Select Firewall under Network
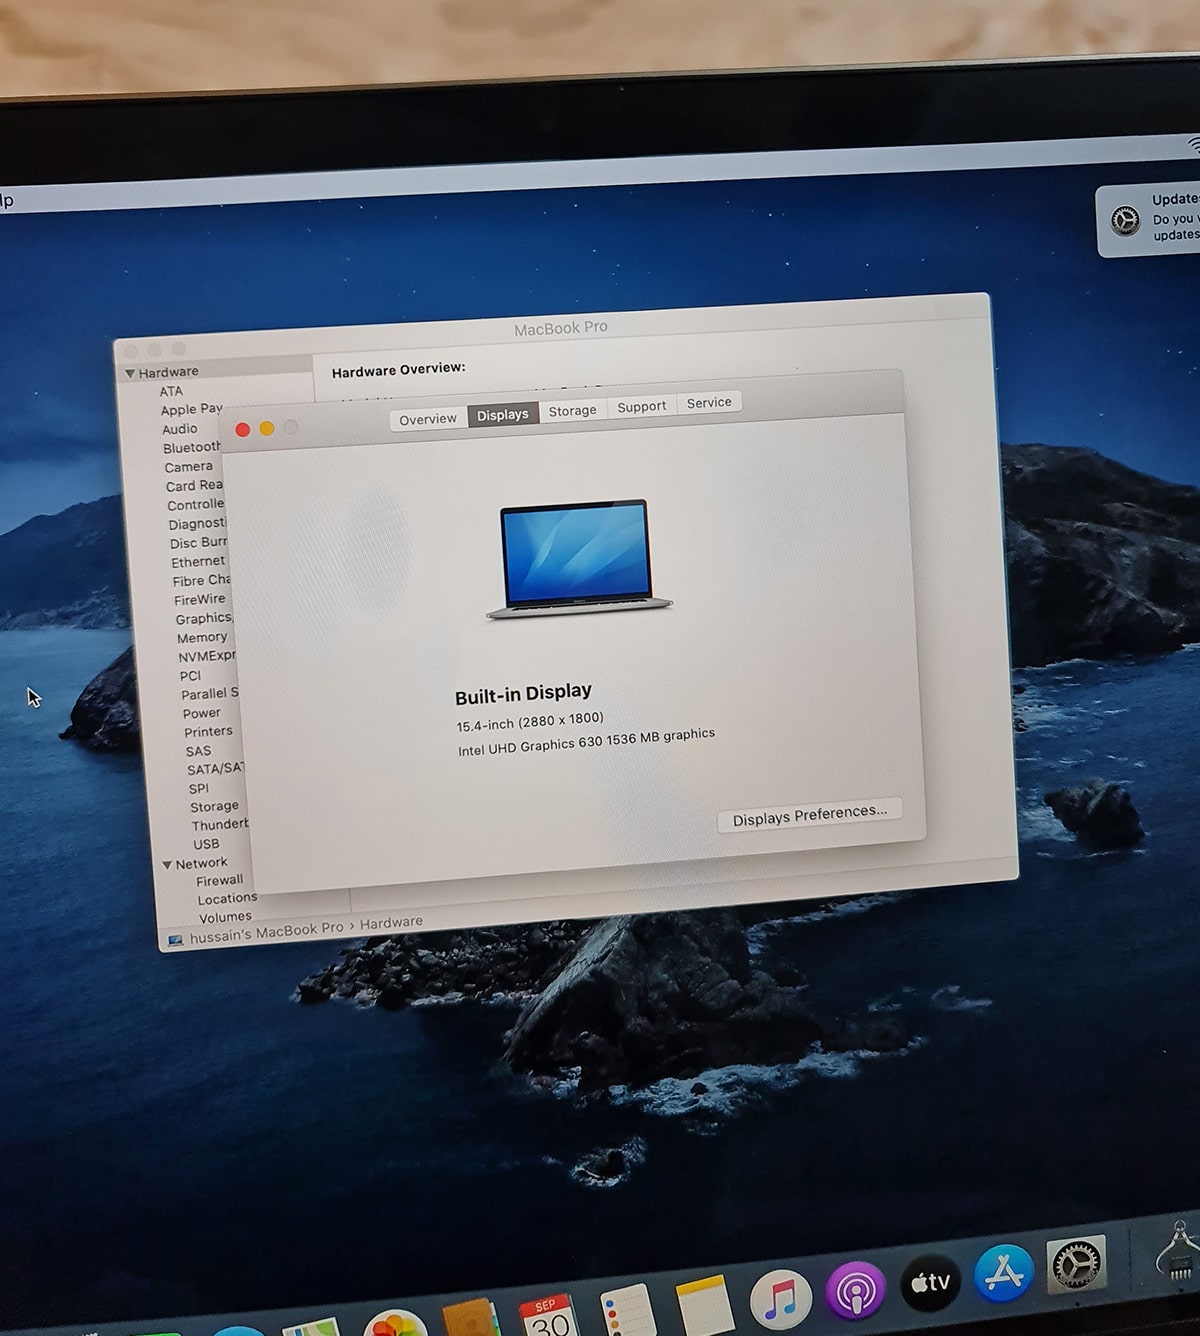The height and width of the screenshot is (1336, 1200). pos(219,881)
